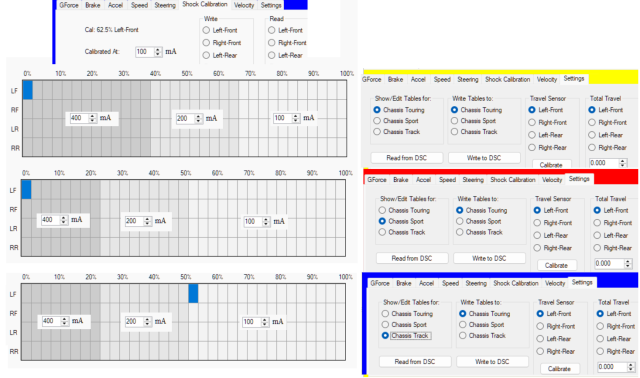Viewport: 640px width, 378px height.
Task: Click highlighted blue LF cell in bottom grid
Action: click(193, 294)
